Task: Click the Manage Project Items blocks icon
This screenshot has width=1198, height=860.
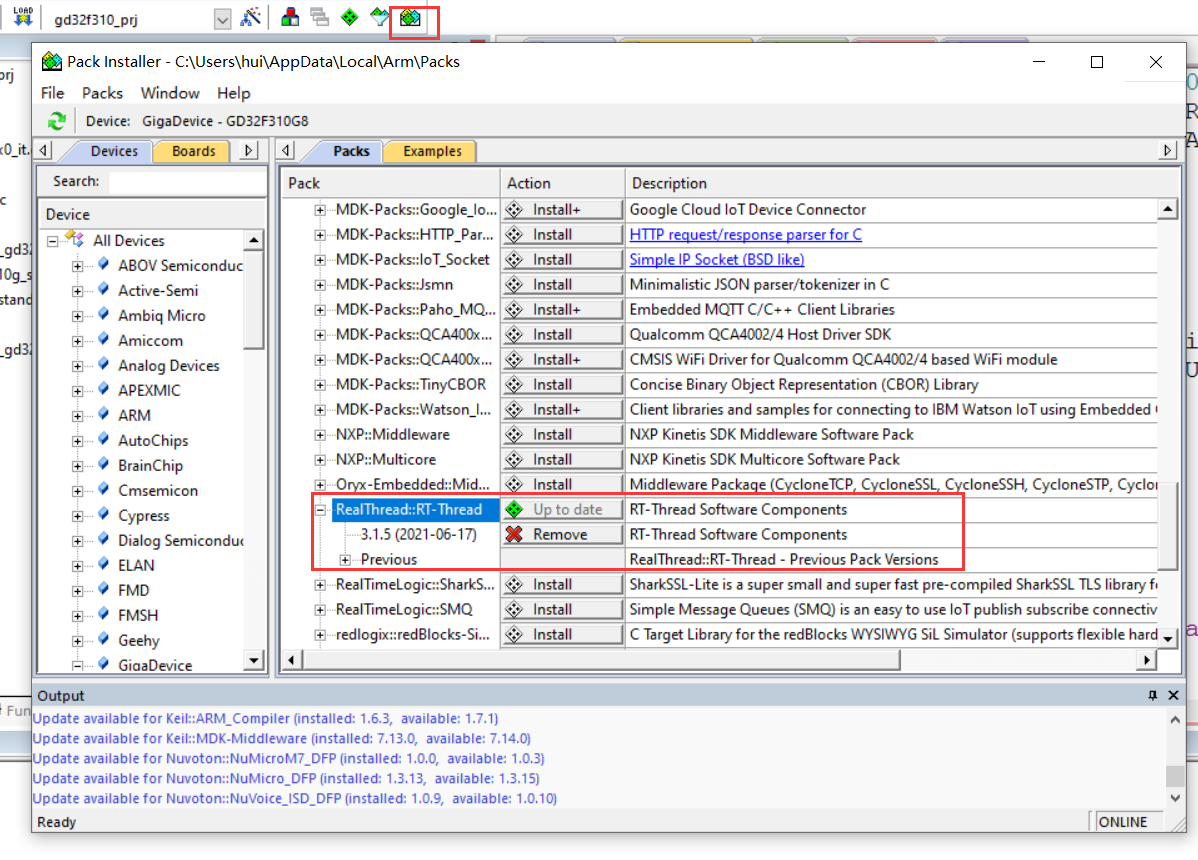Action: pos(290,18)
